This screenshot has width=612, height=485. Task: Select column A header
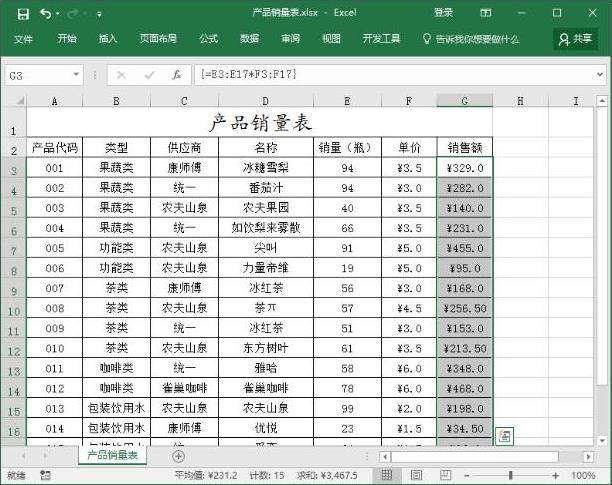click(54, 101)
